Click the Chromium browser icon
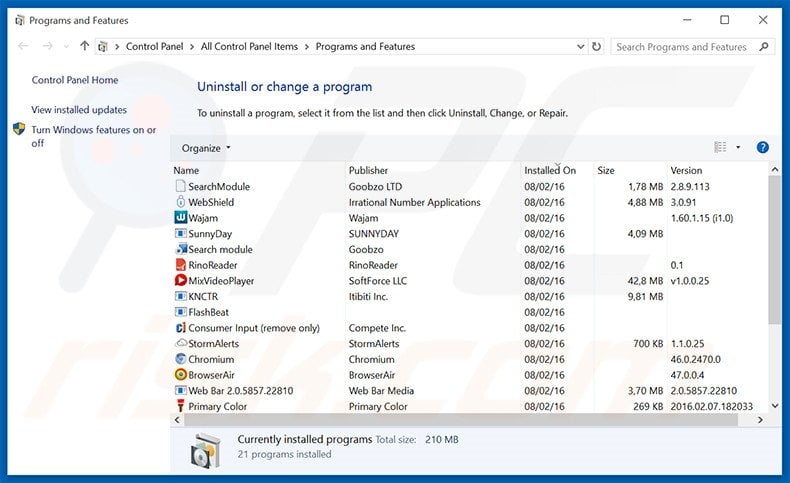Screen dimensions: 790x483 [180, 359]
